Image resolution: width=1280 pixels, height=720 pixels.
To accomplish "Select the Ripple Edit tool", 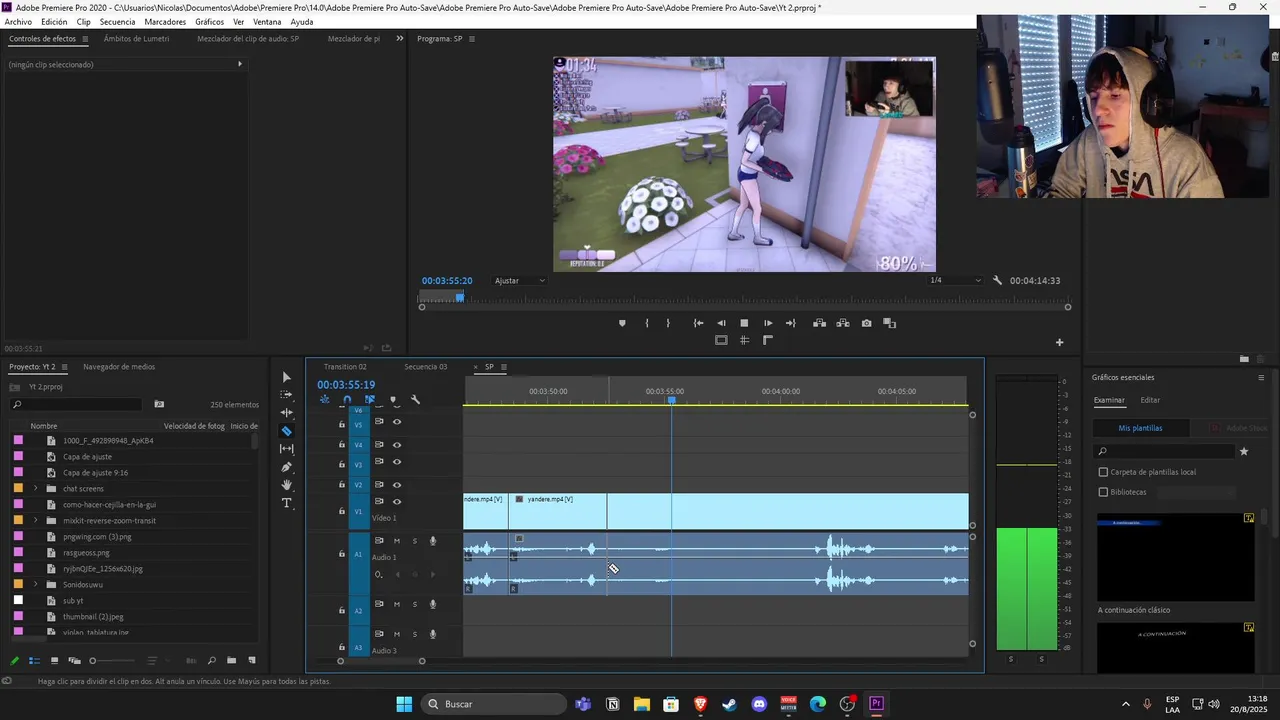I will click(x=287, y=413).
